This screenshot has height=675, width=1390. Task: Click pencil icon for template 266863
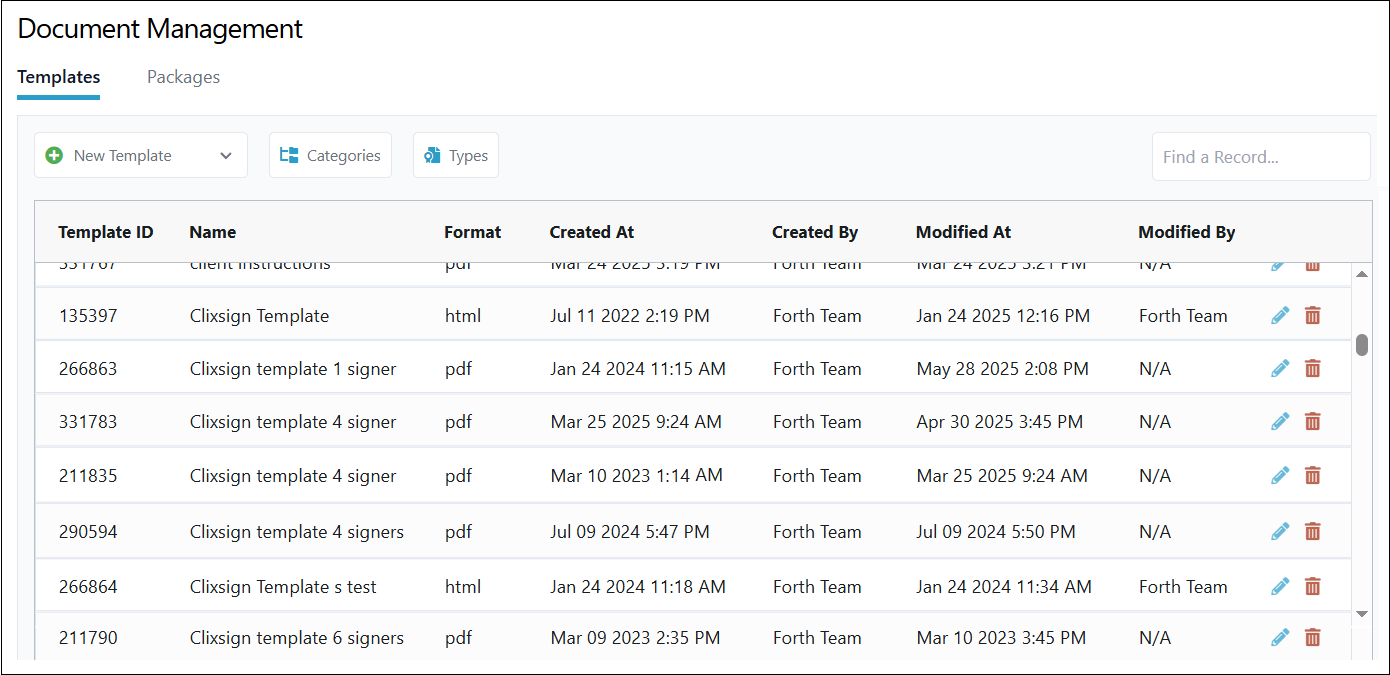[1280, 369]
